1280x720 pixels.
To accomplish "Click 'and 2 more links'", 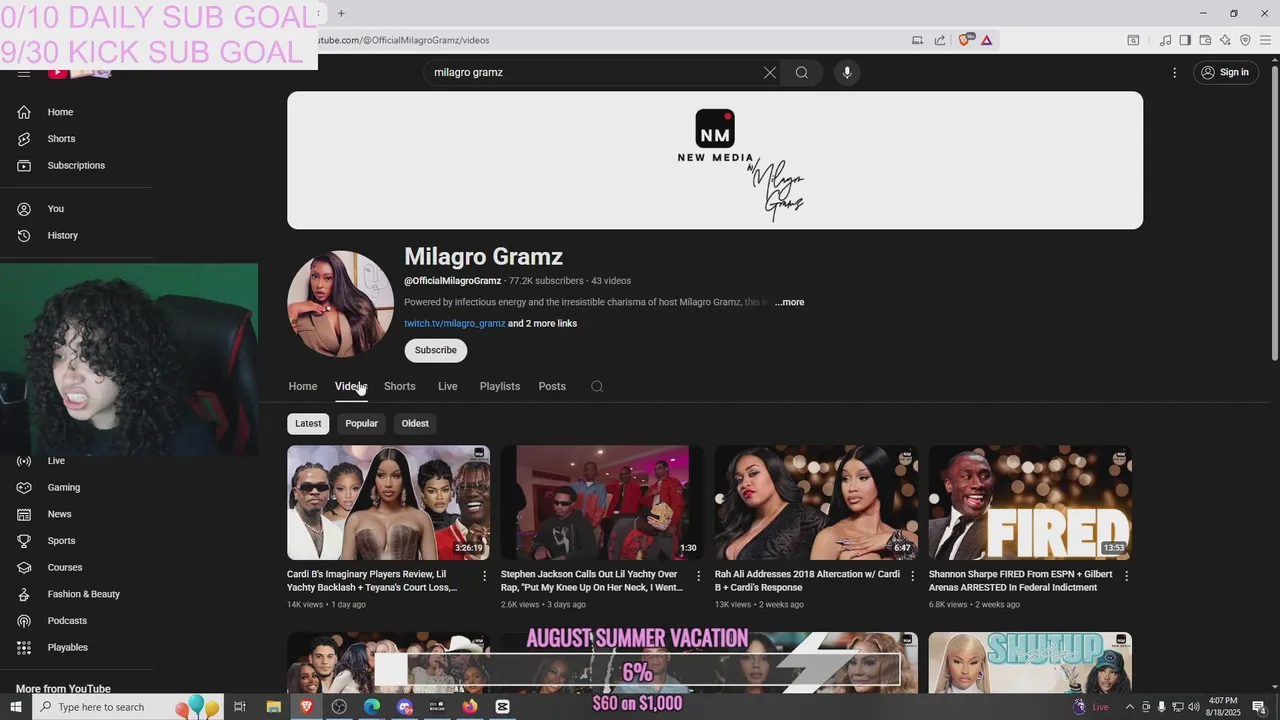I will [543, 324].
